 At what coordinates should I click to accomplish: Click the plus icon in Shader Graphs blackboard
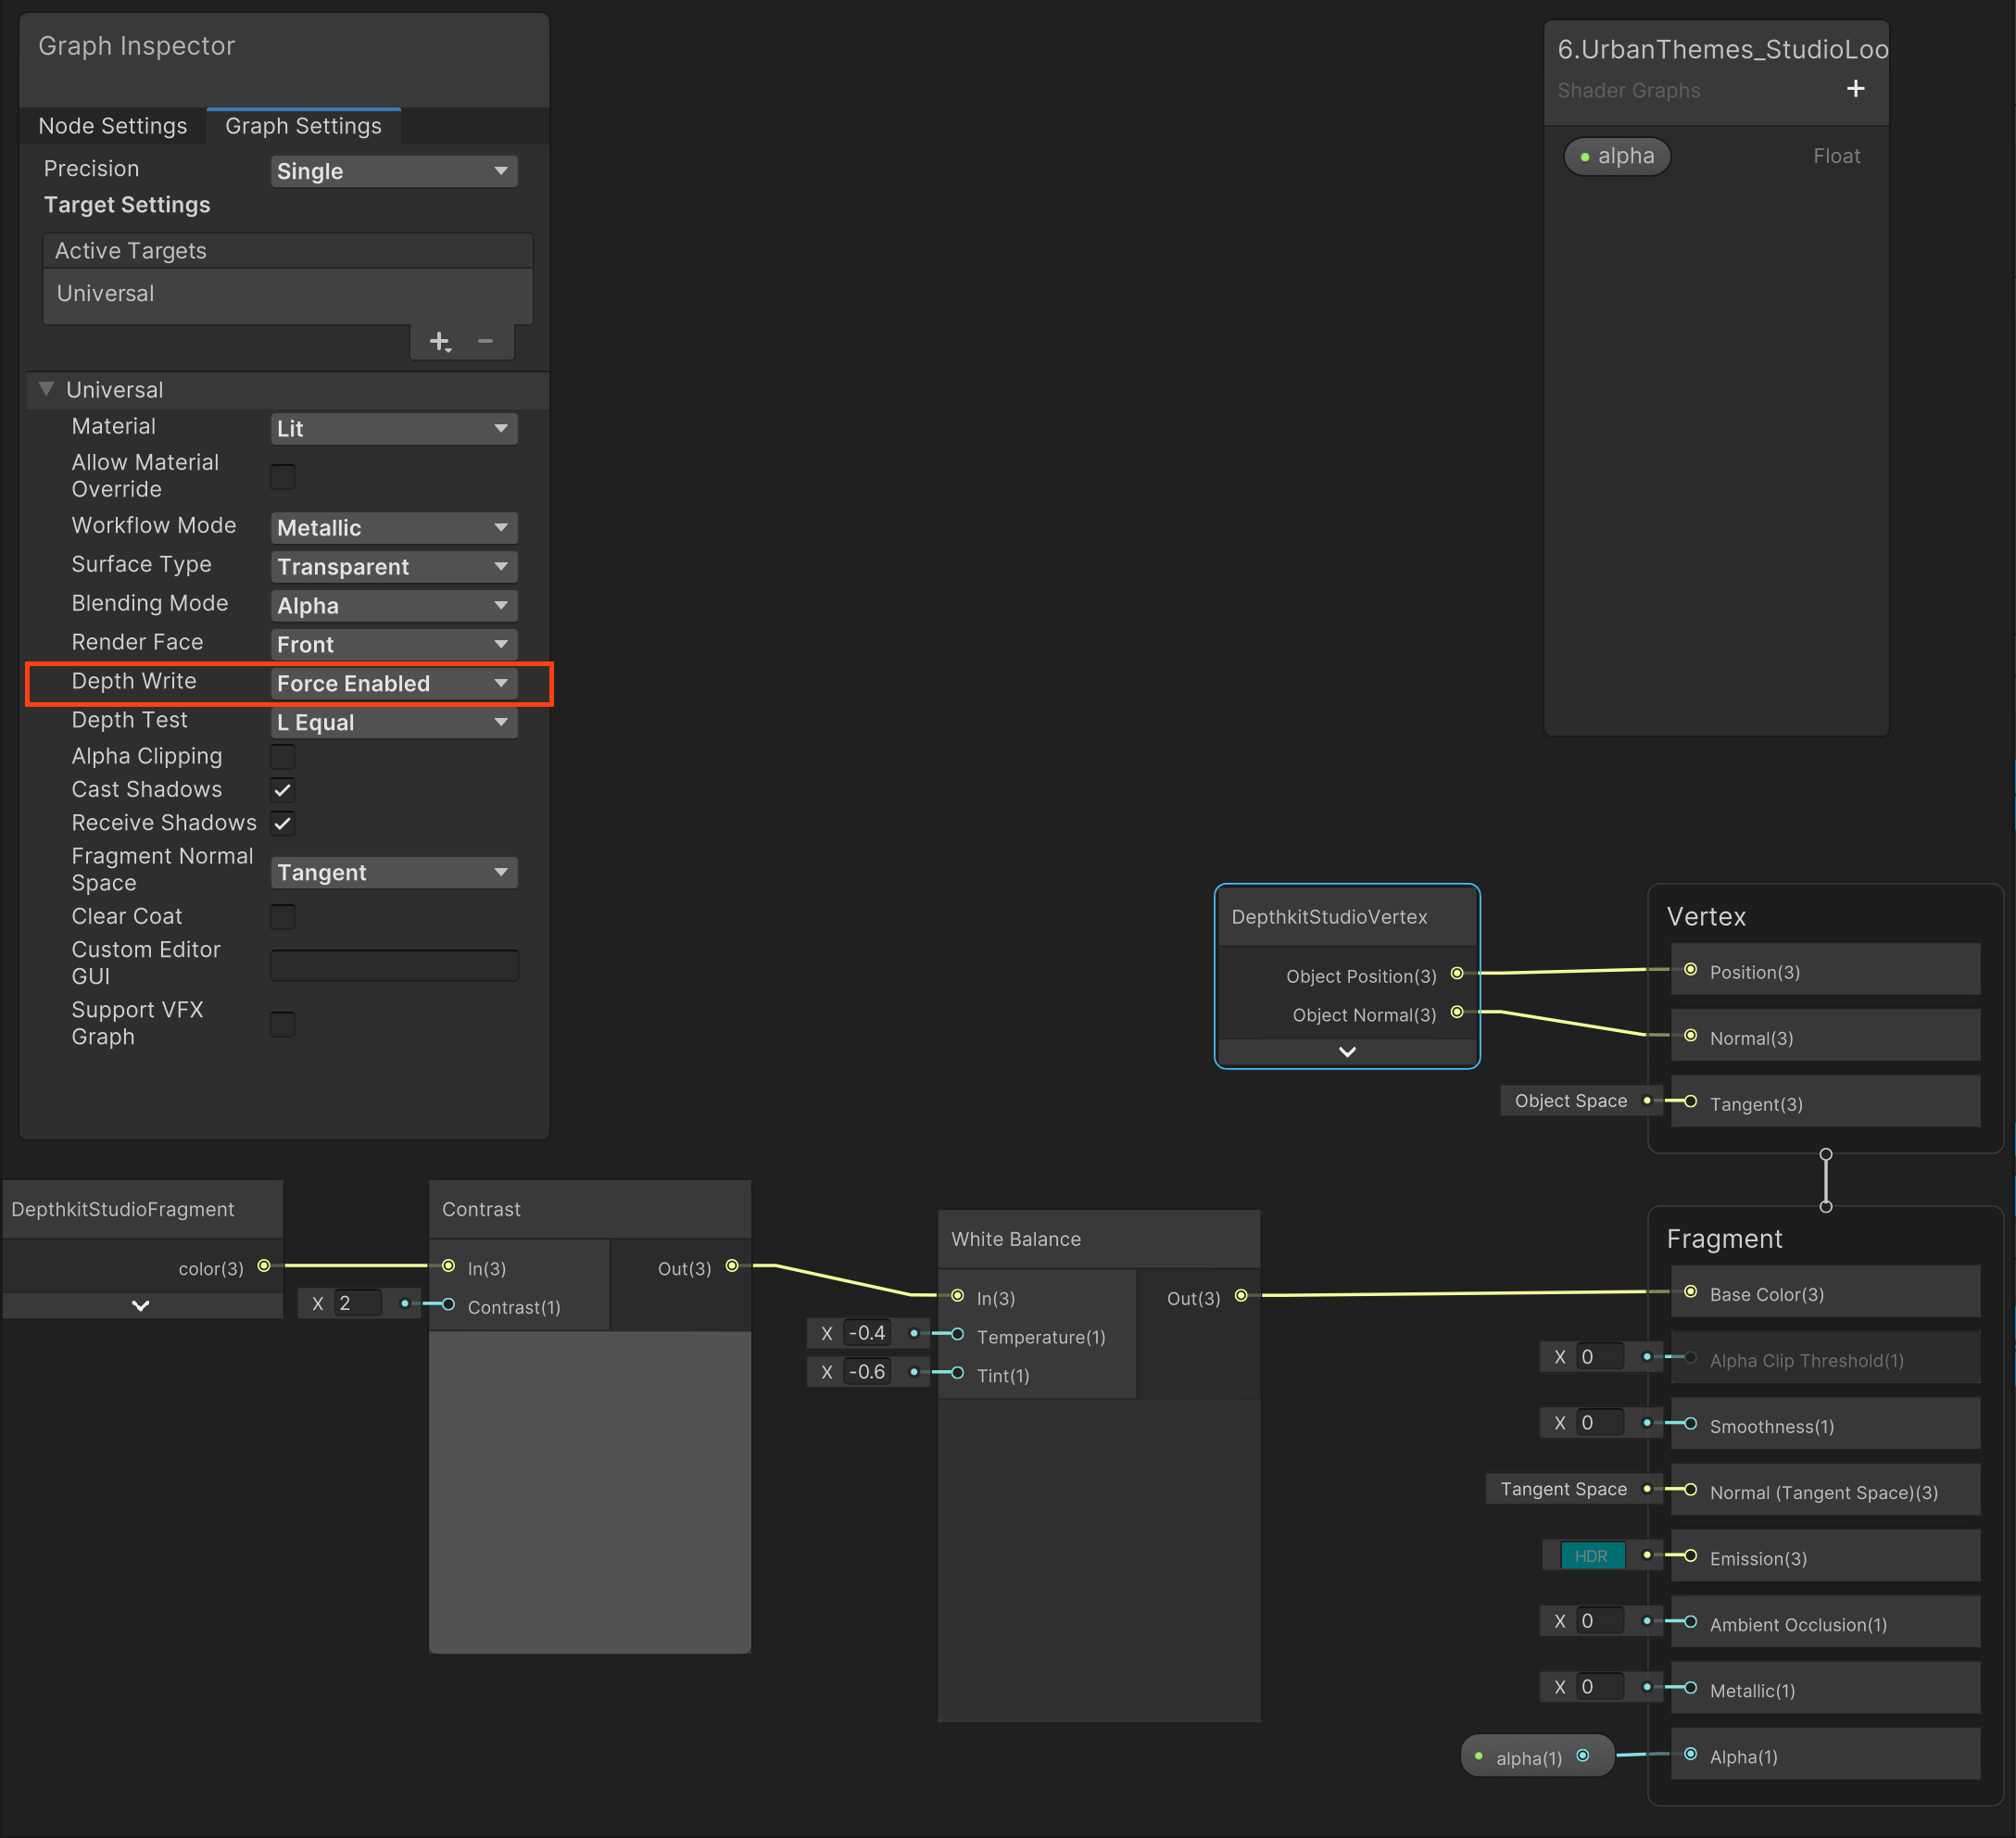[x=1855, y=89]
